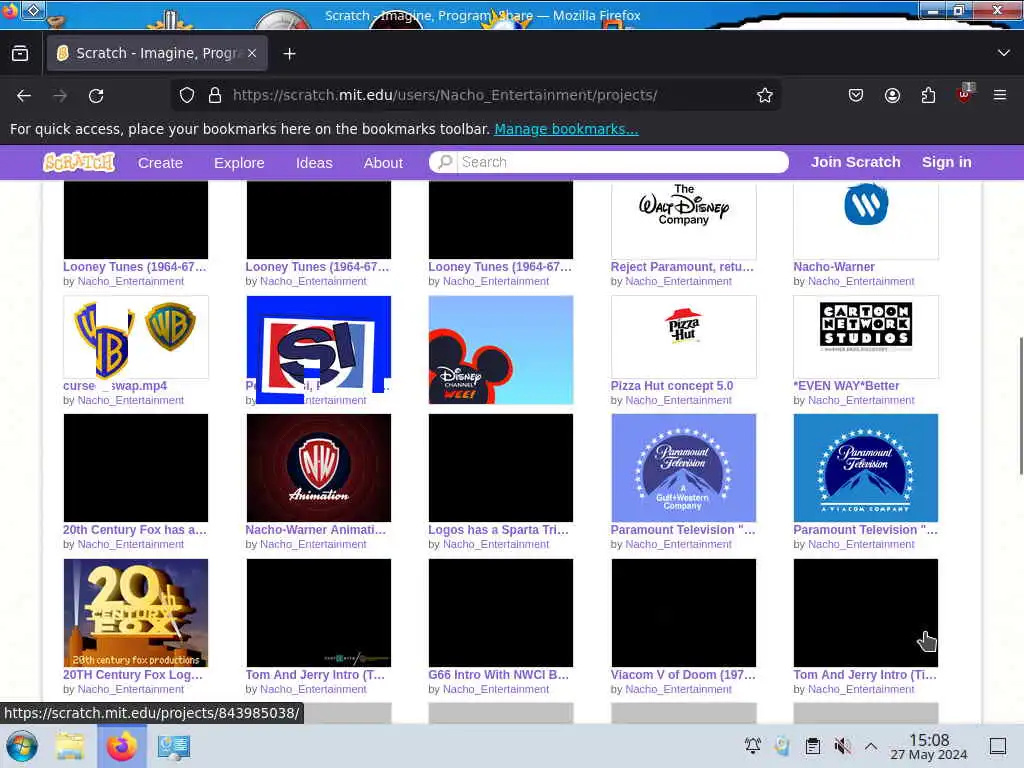Open the Save to Pocket icon
The image size is (1024, 768).
856,95
